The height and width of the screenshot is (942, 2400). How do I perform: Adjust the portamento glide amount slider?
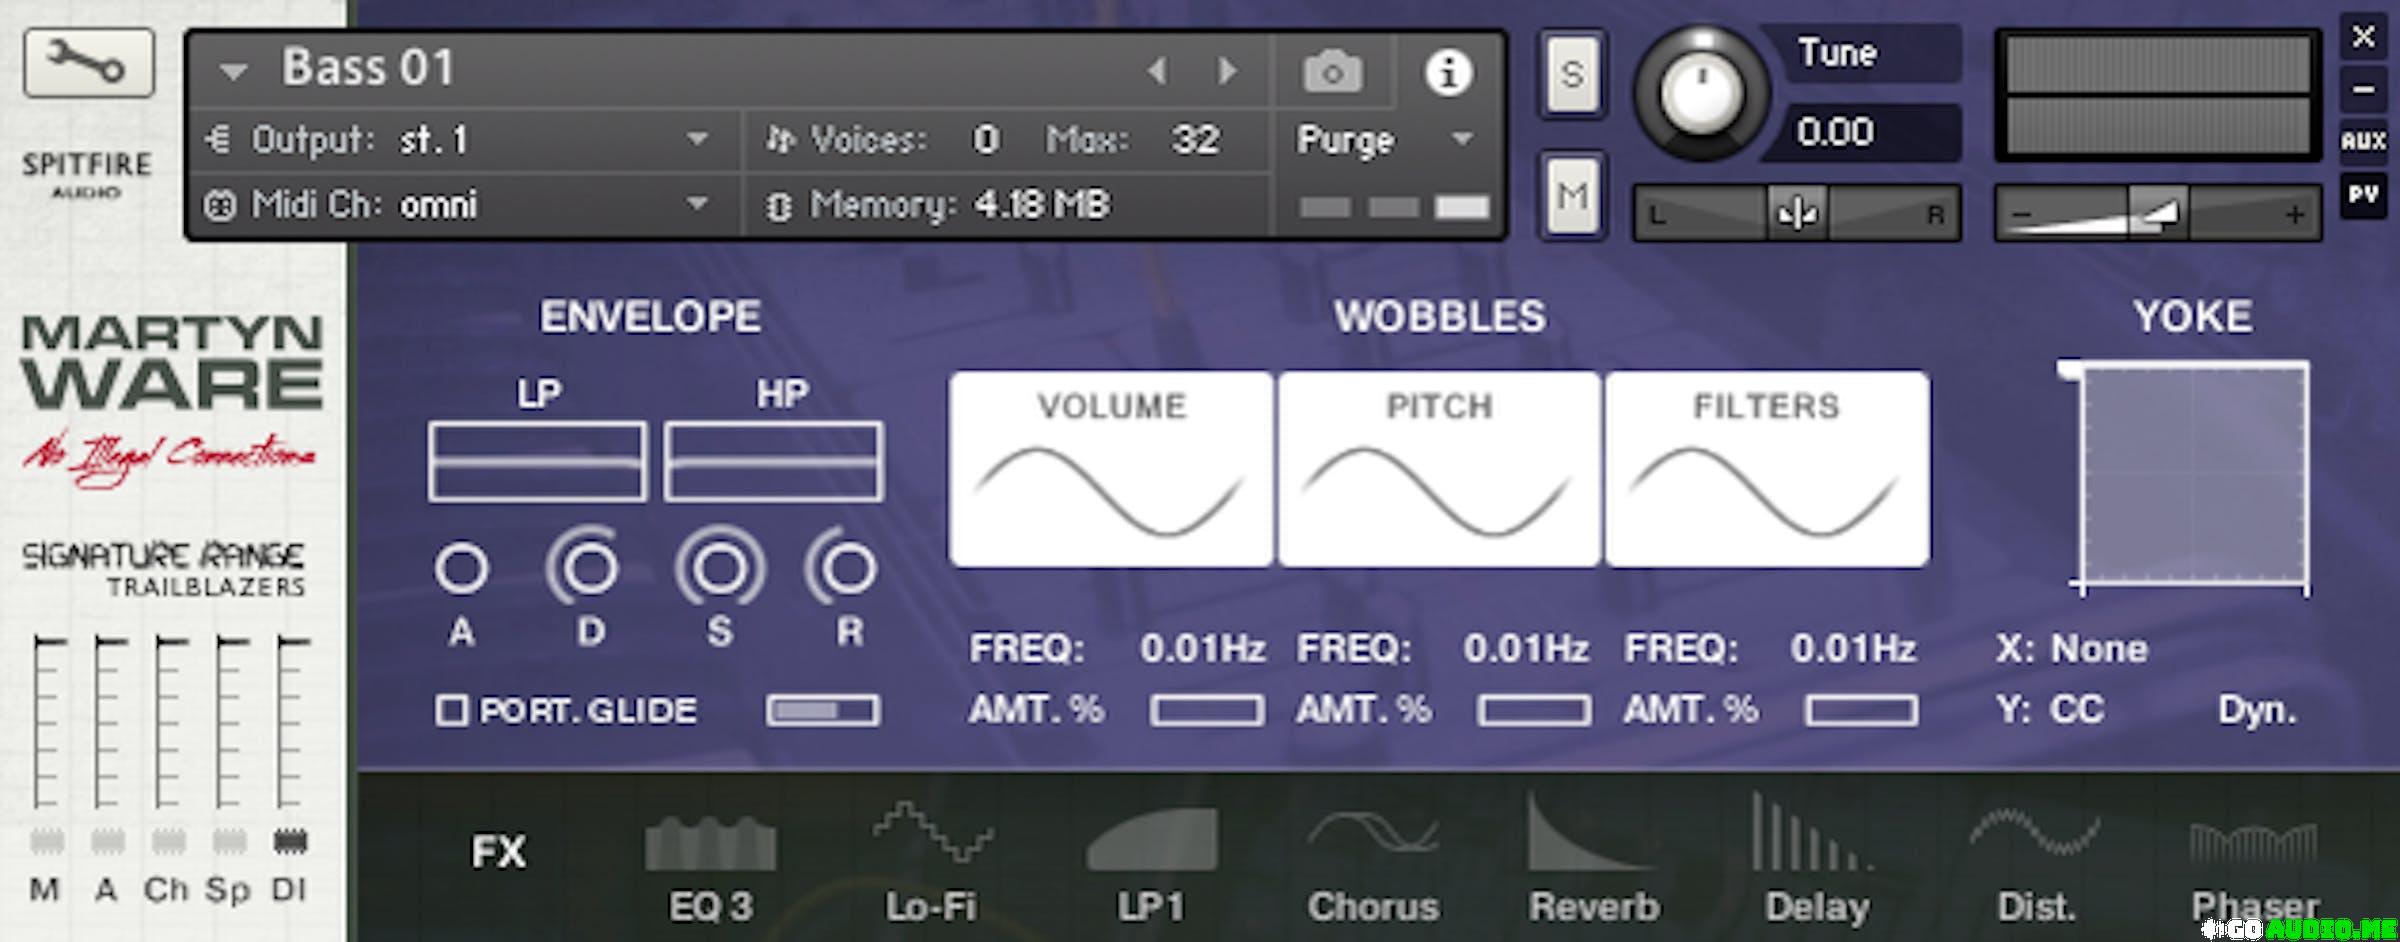[823, 711]
